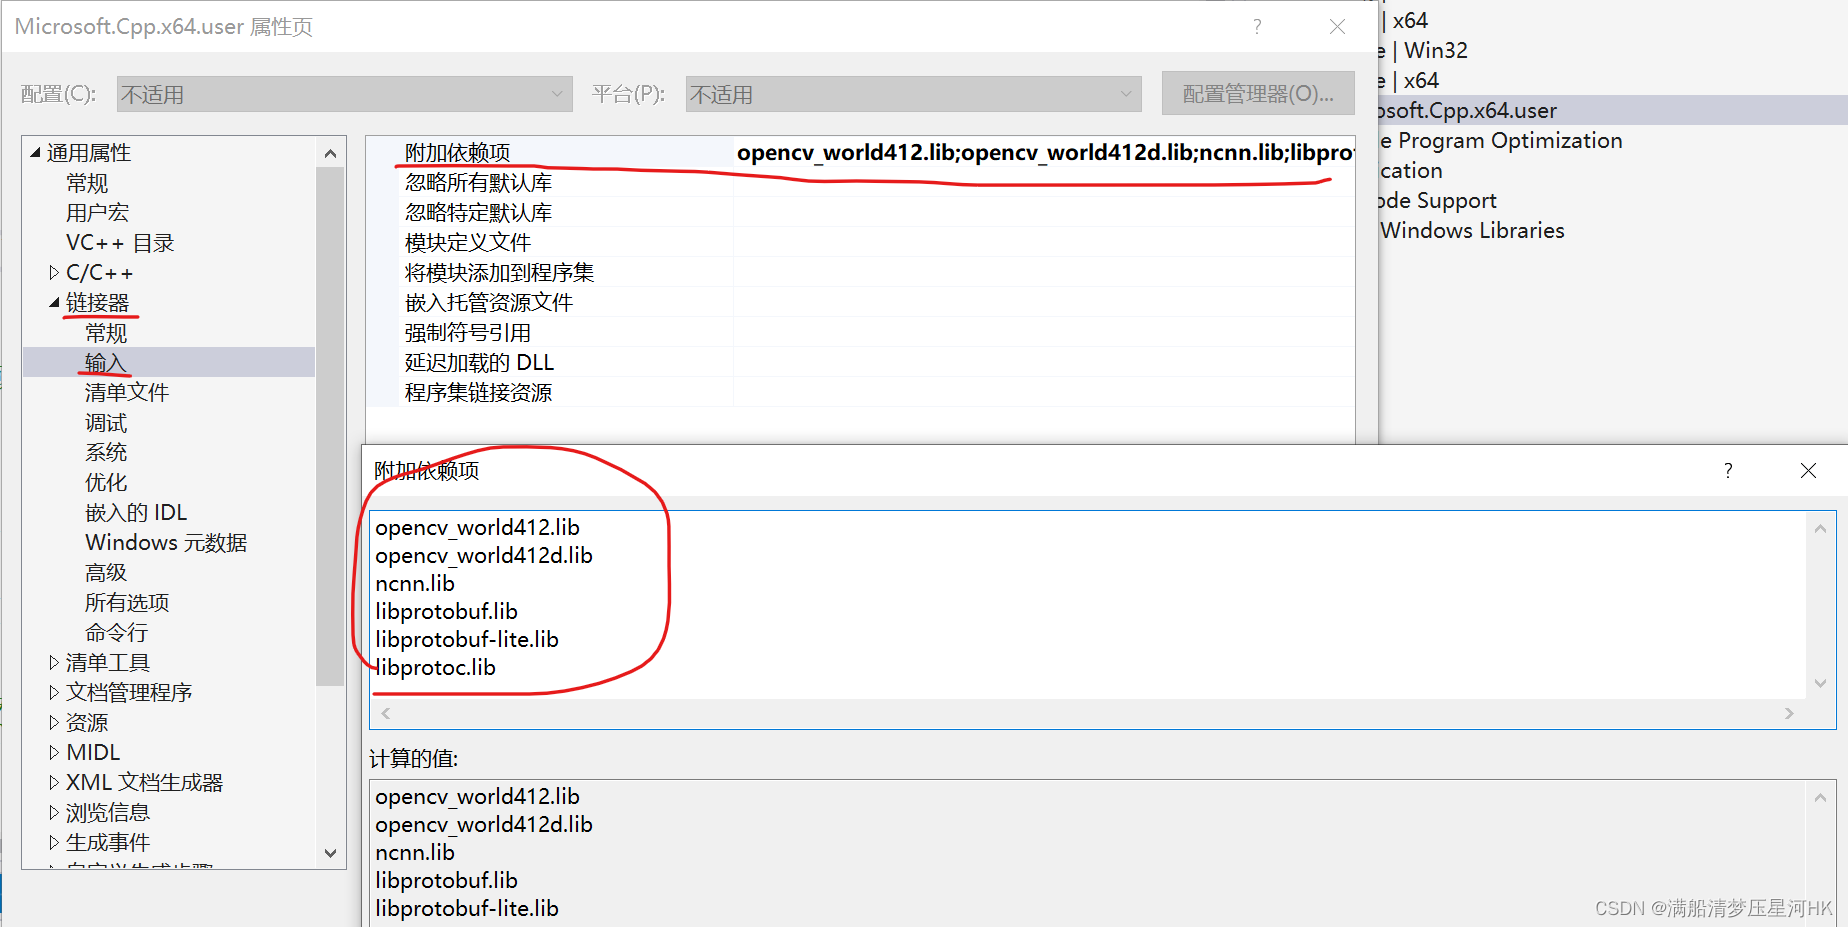1848x927 pixels.
Task: Click edit box horizontal scroll left arrow
Action: [386, 713]
